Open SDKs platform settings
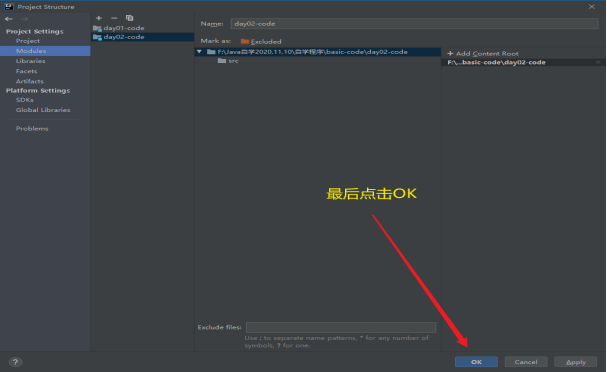The width and height of the screenshot is (607, 372). click(24, 100)
